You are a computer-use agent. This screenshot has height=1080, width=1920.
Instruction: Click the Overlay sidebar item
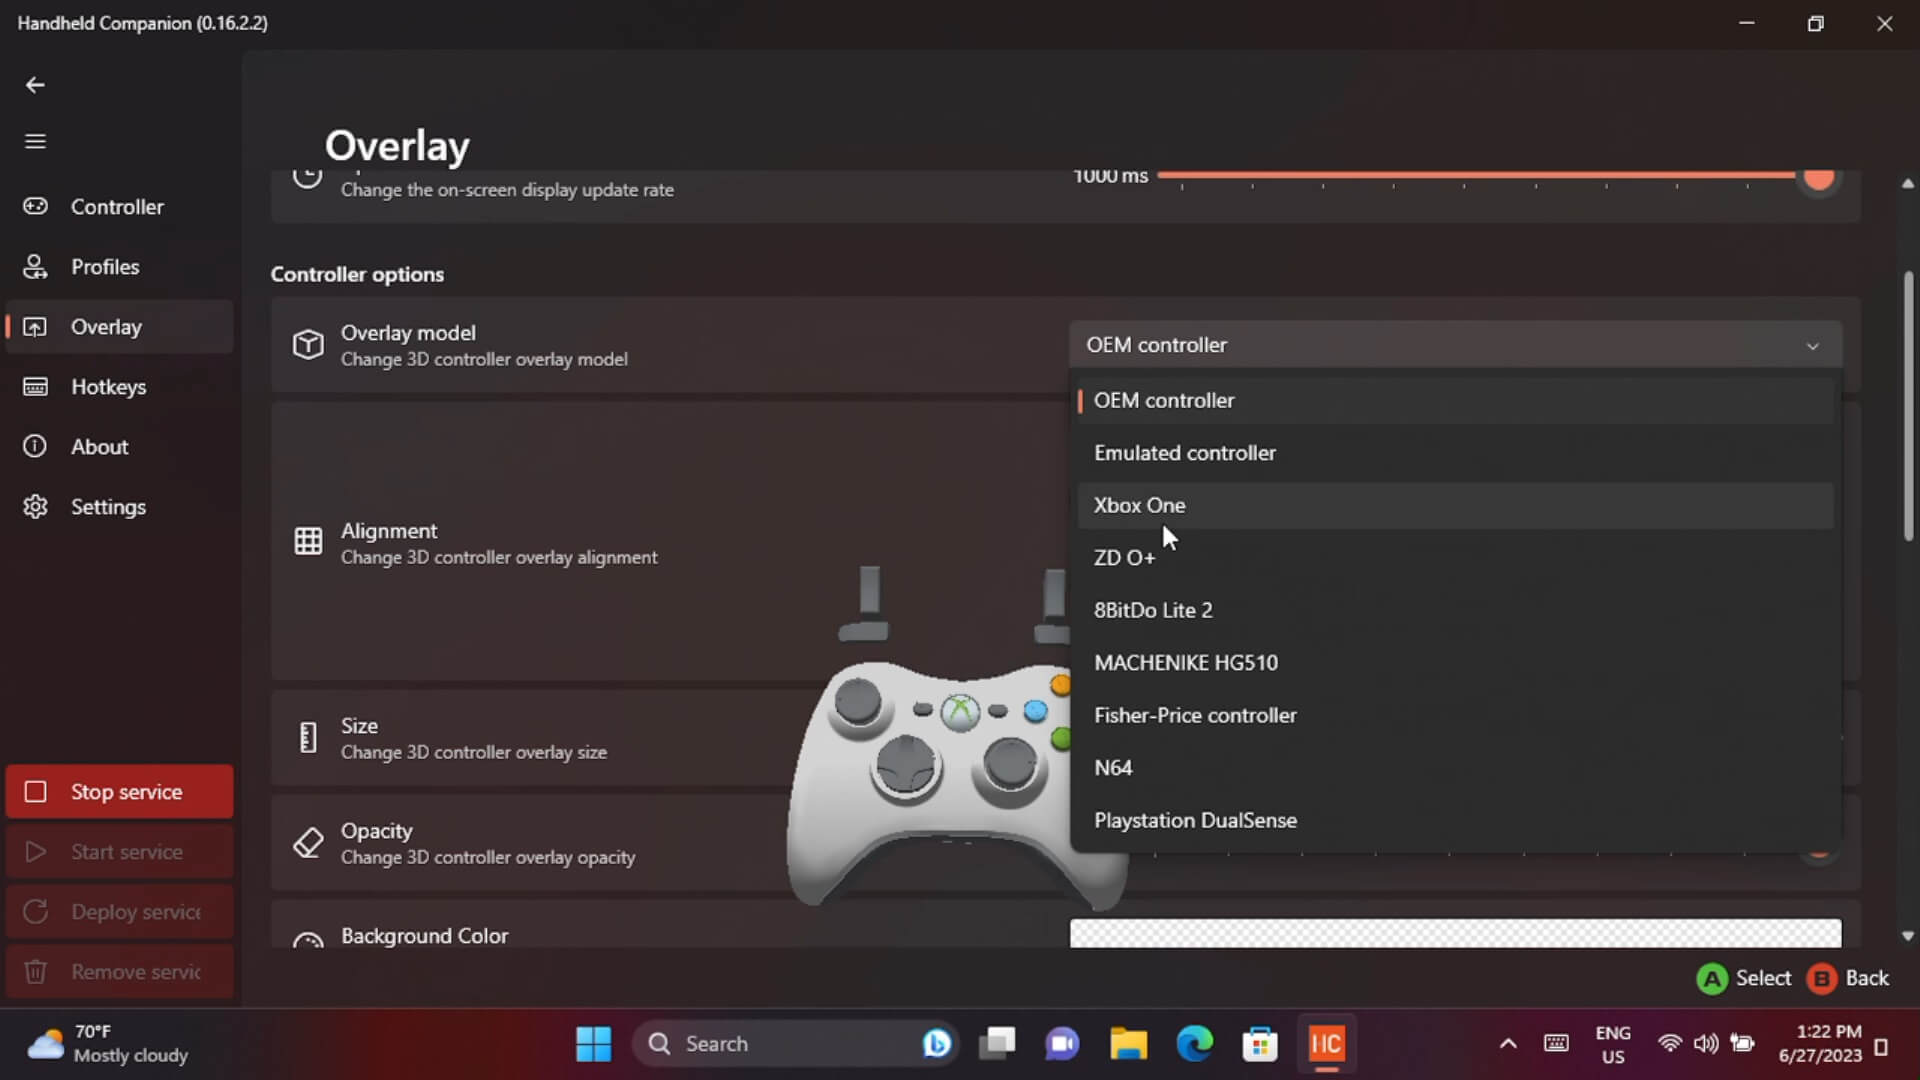[x=106, y=327]
